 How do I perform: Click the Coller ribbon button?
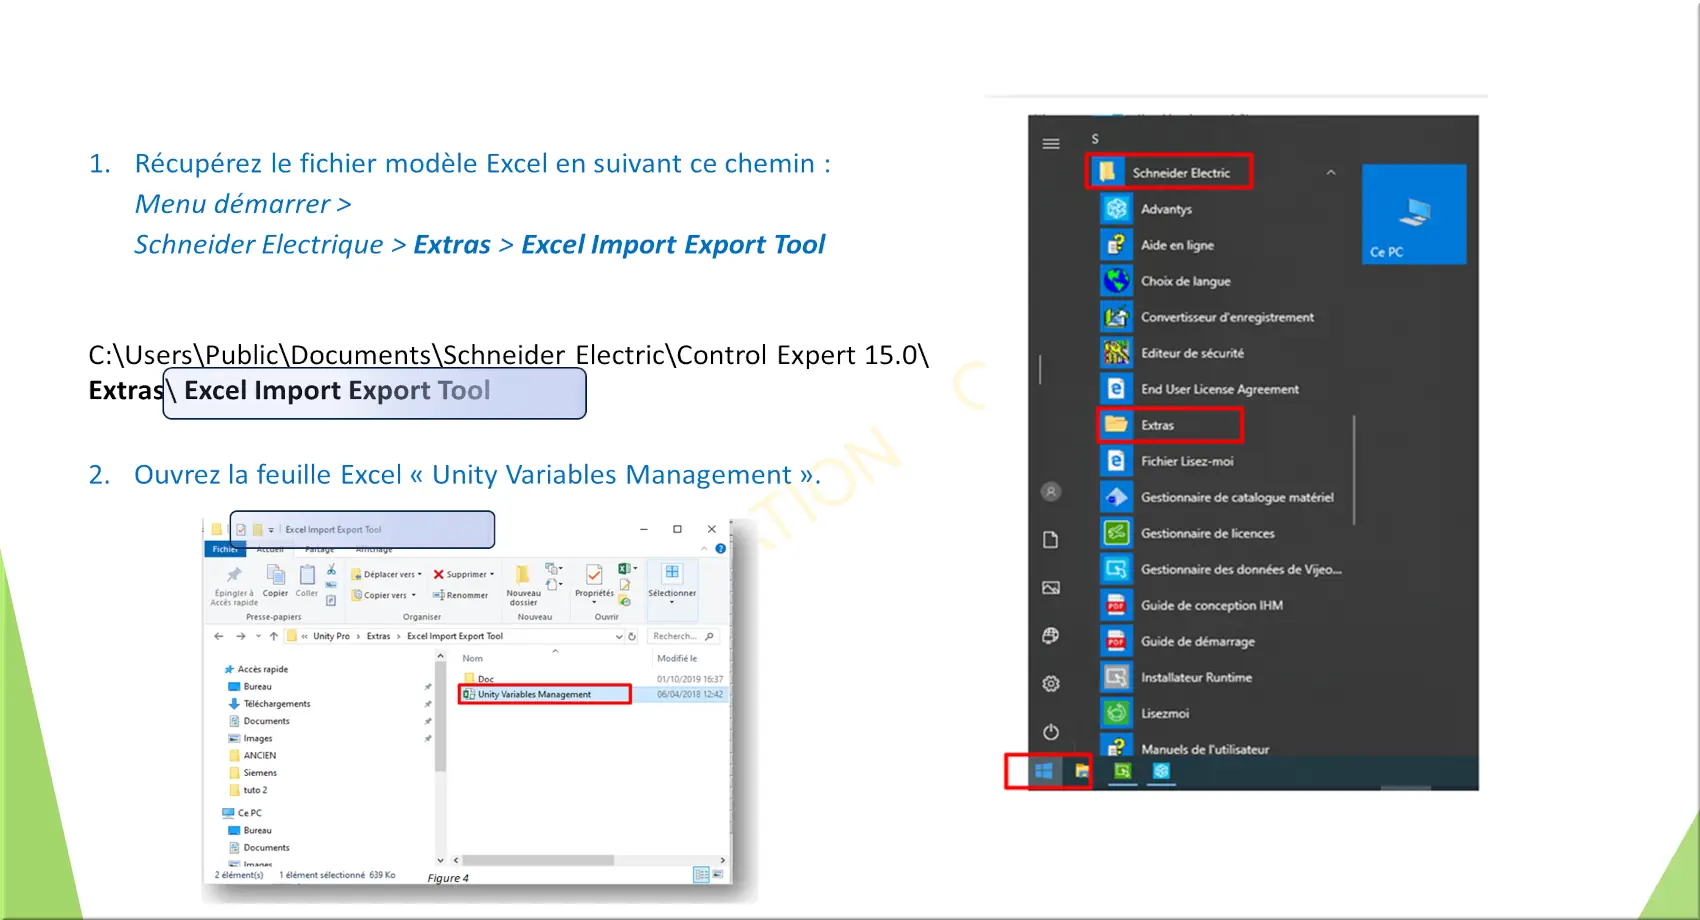point(307,581)
